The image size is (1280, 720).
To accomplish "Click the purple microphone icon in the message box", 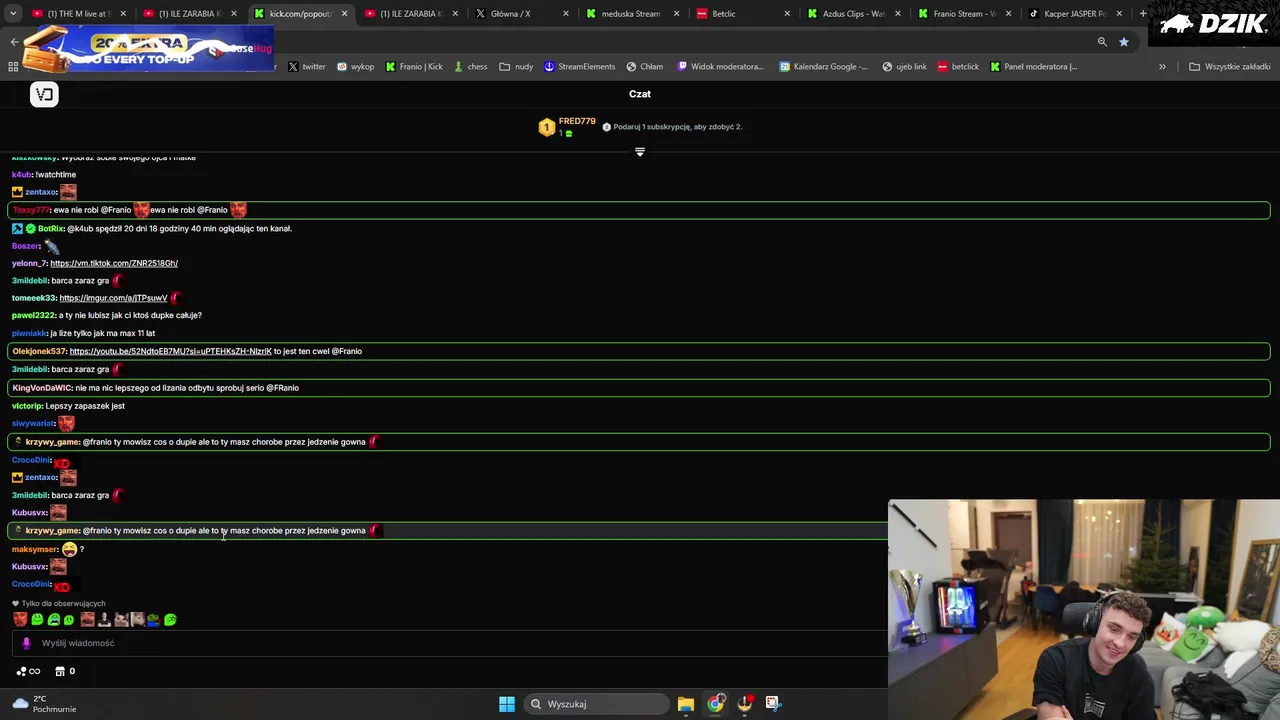I will (27, 643).
